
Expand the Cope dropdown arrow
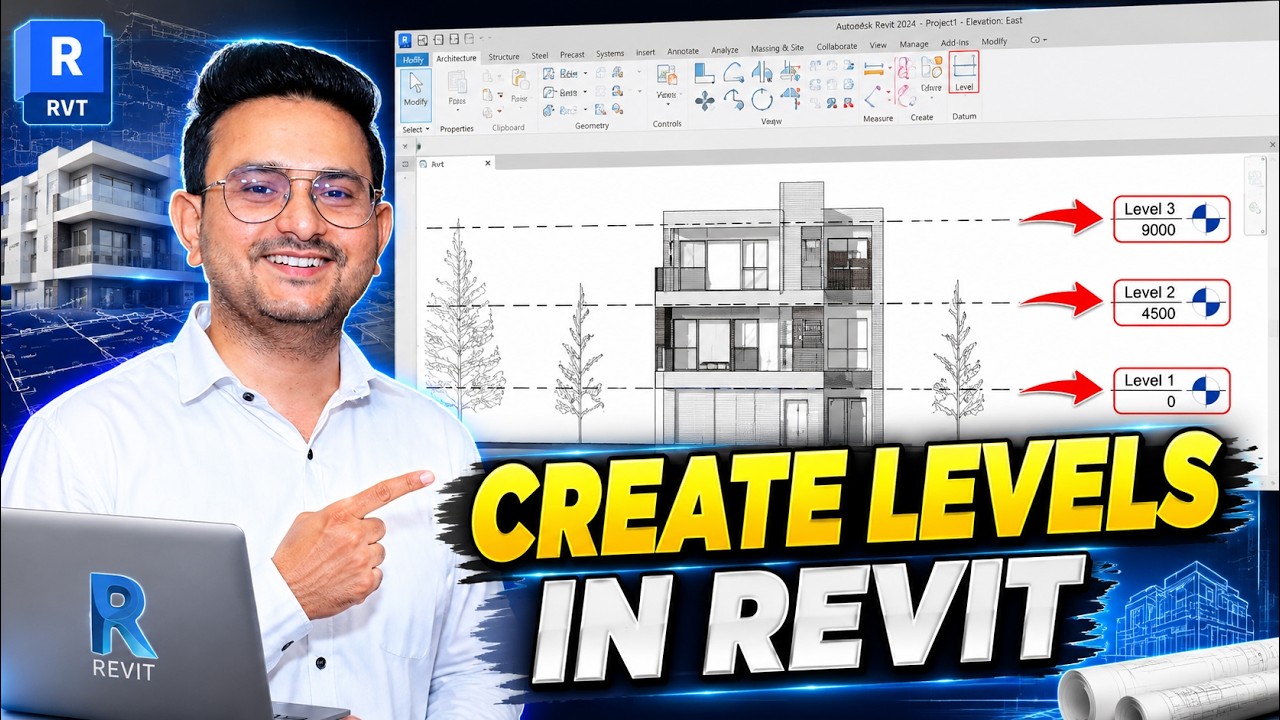tap(585, 73)
